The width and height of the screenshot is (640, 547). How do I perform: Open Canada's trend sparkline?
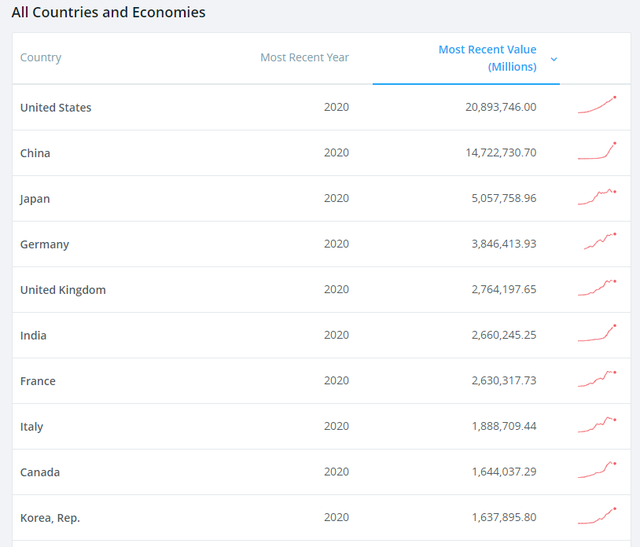(597, 470)
